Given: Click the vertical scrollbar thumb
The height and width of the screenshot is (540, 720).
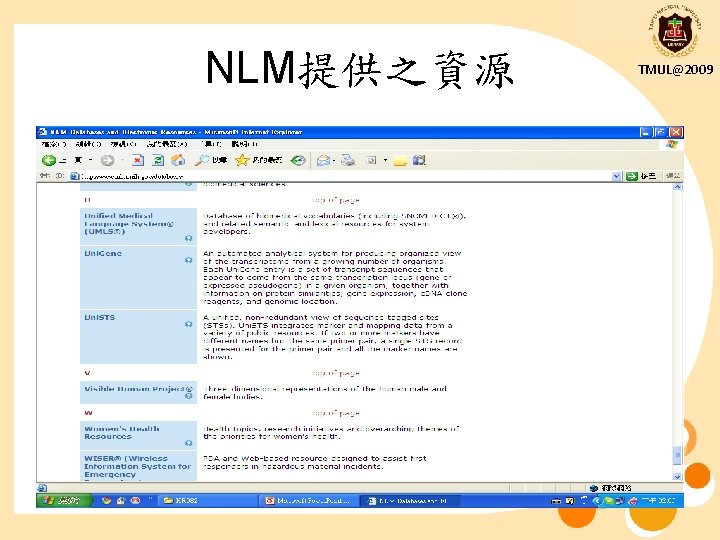Looking at the screenshot, I should pos(677,456).
